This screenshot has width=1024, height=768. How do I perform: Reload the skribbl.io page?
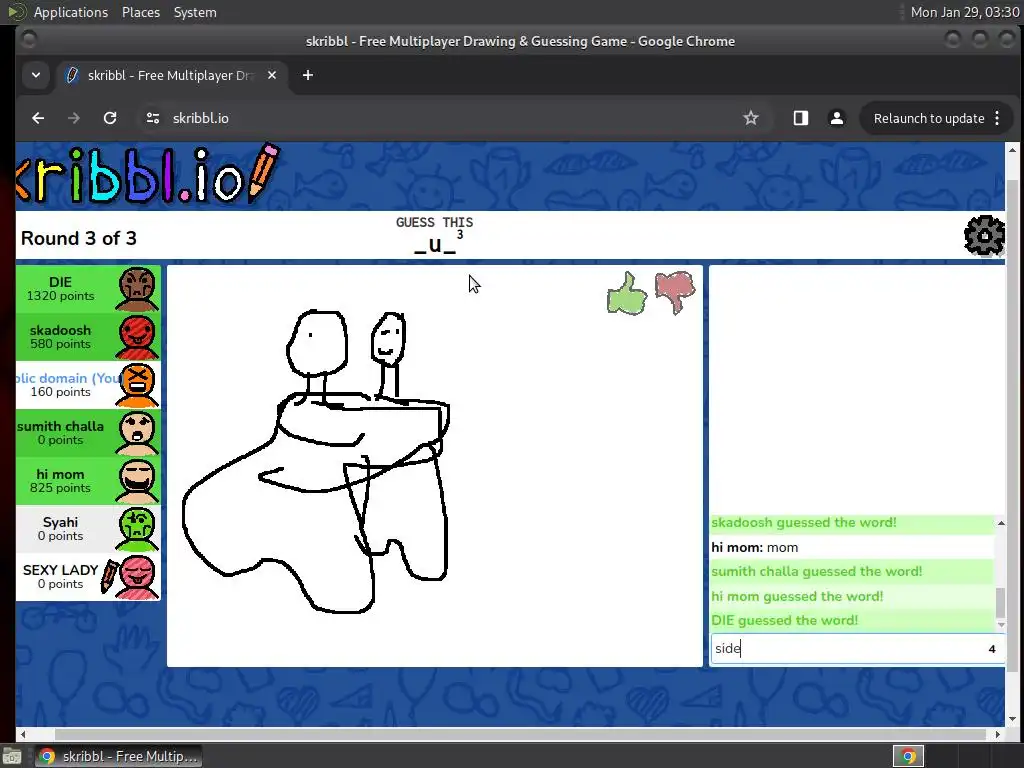[x=110, y=118]
